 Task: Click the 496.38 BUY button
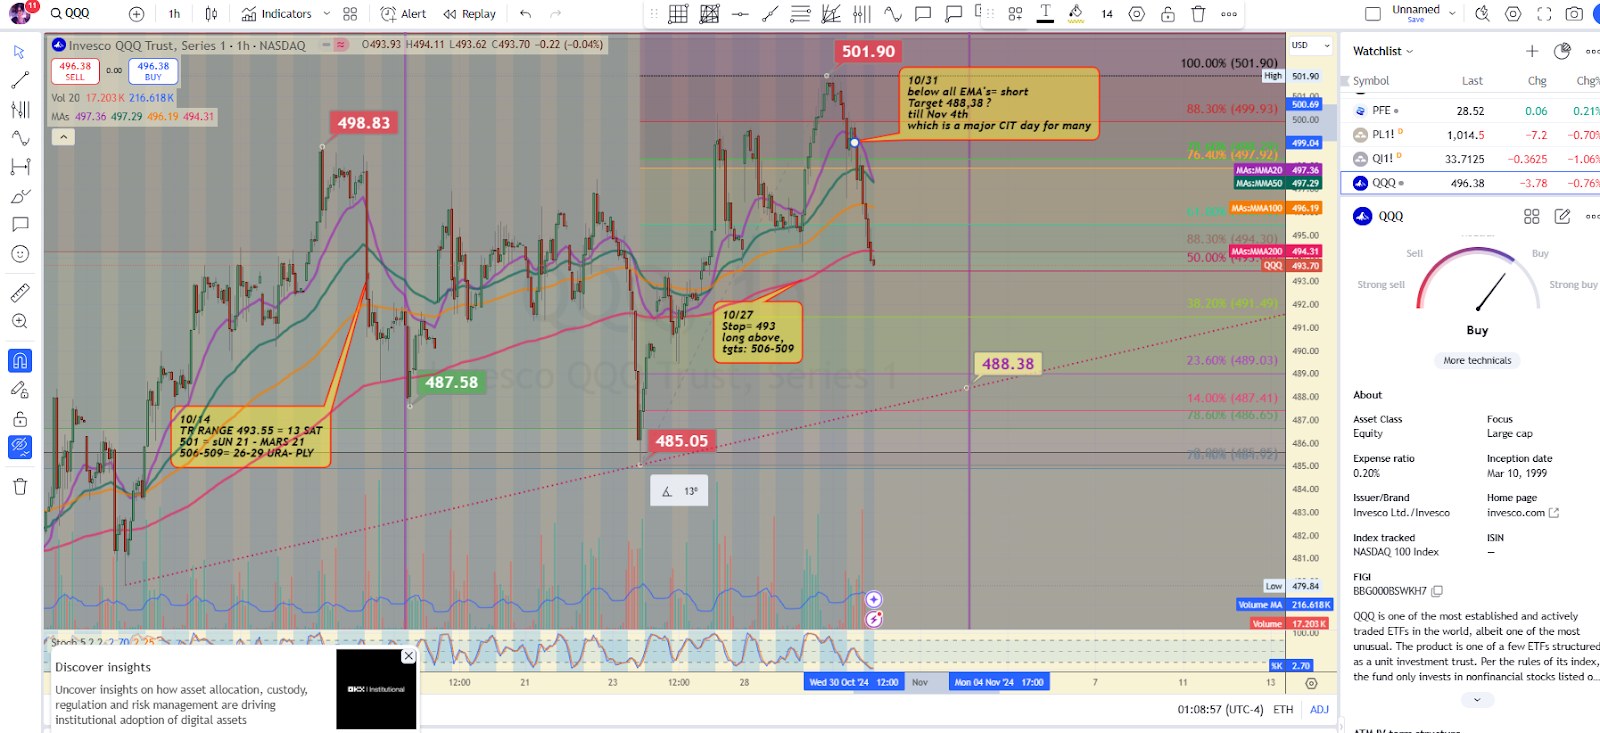click(x=153, y=71)
